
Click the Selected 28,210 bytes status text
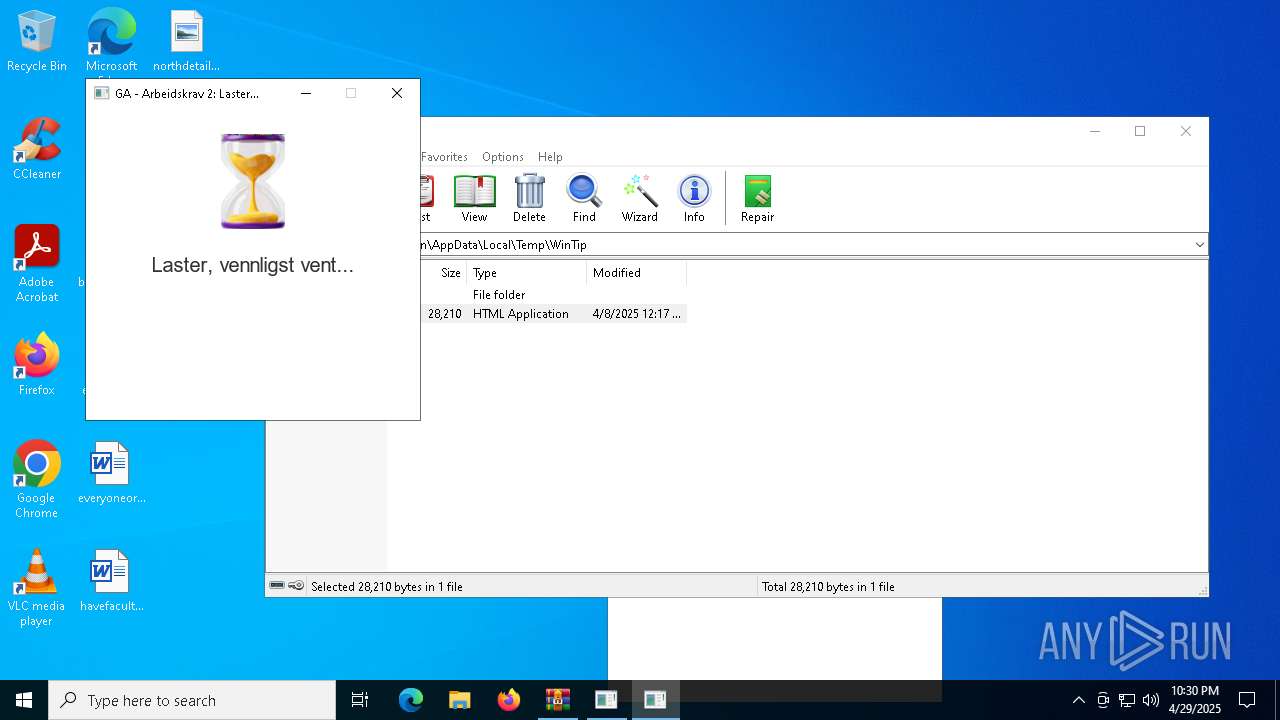(x=387, y=587)
